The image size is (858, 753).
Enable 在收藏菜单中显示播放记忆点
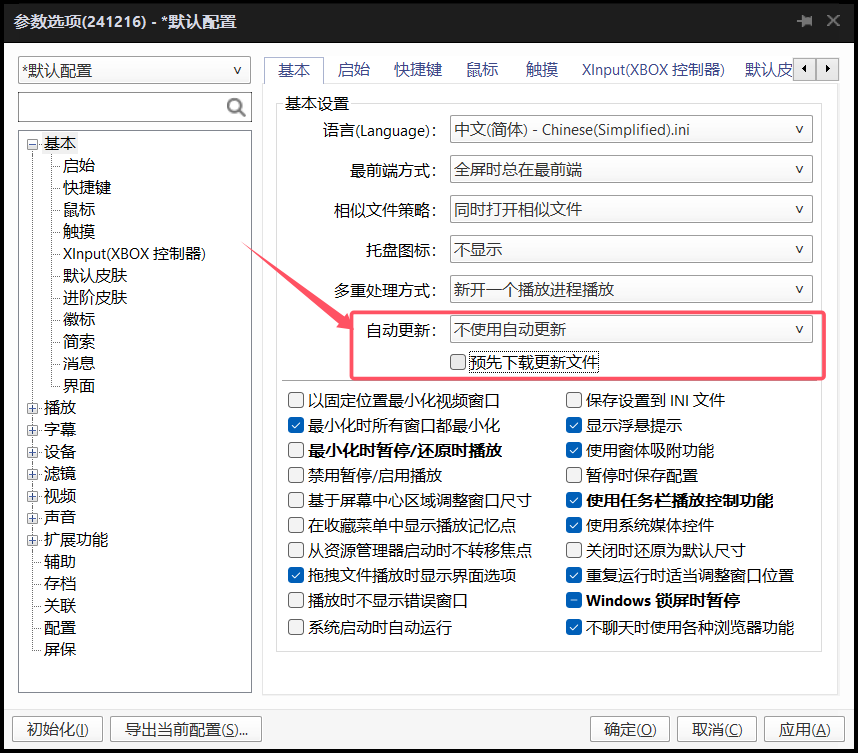295,525
